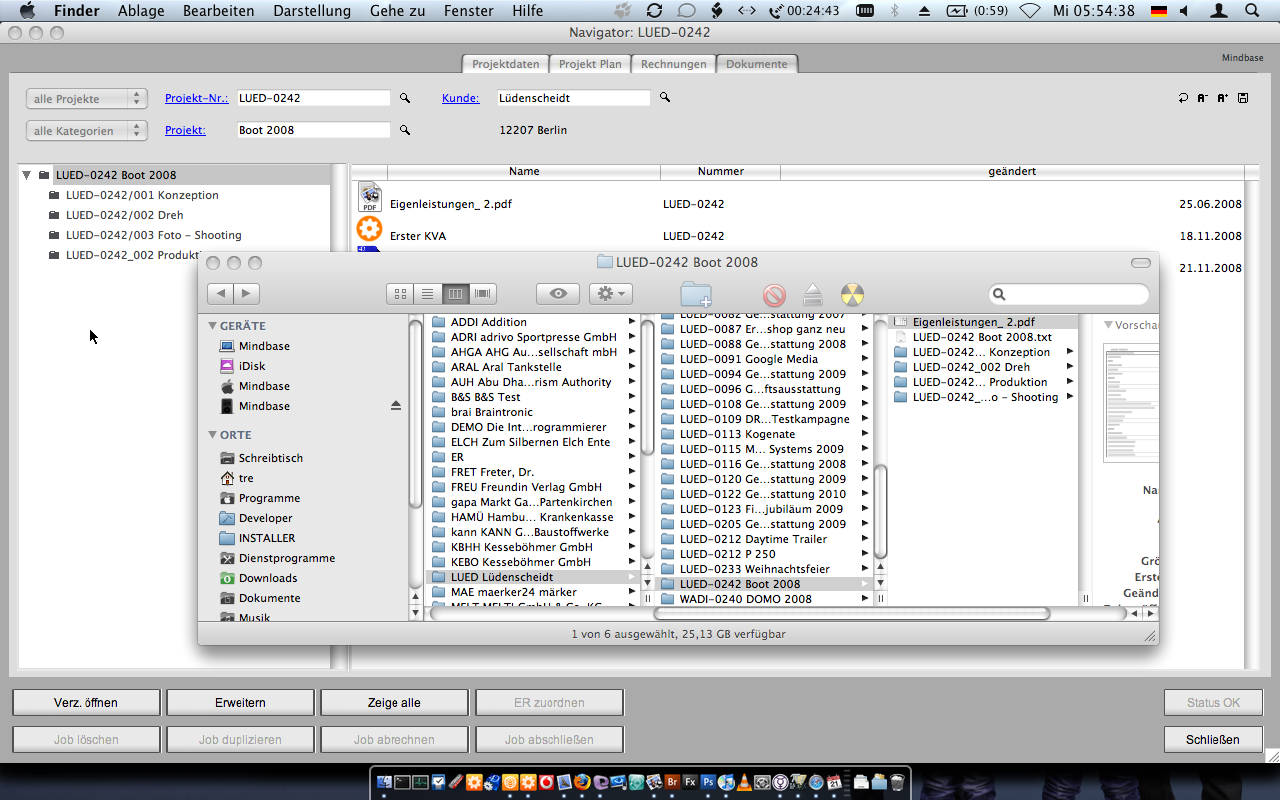The height and width of the screenshot is (800, 1280).
Task: Open the Darstellung menu in menu bar
Action: (313, 11)
